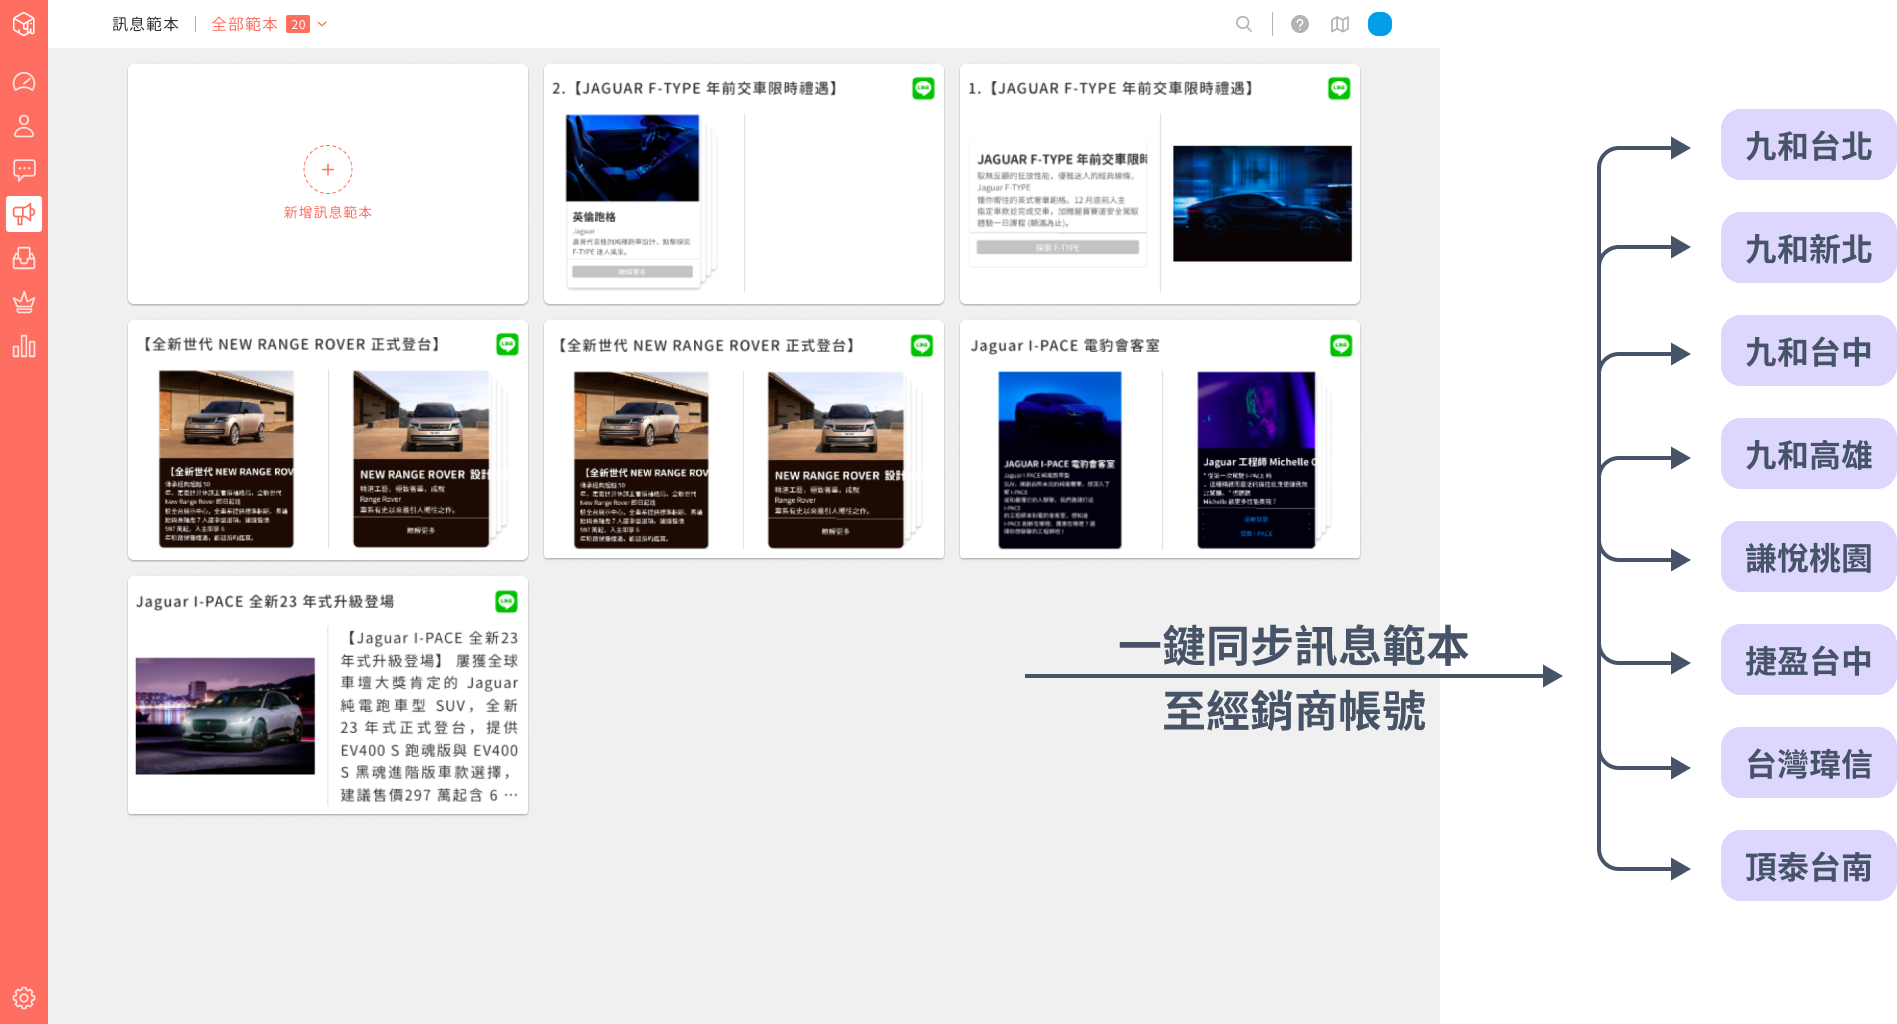
Task: Click the 九和台北 dealer label
Action: (x=1808, y=146)
